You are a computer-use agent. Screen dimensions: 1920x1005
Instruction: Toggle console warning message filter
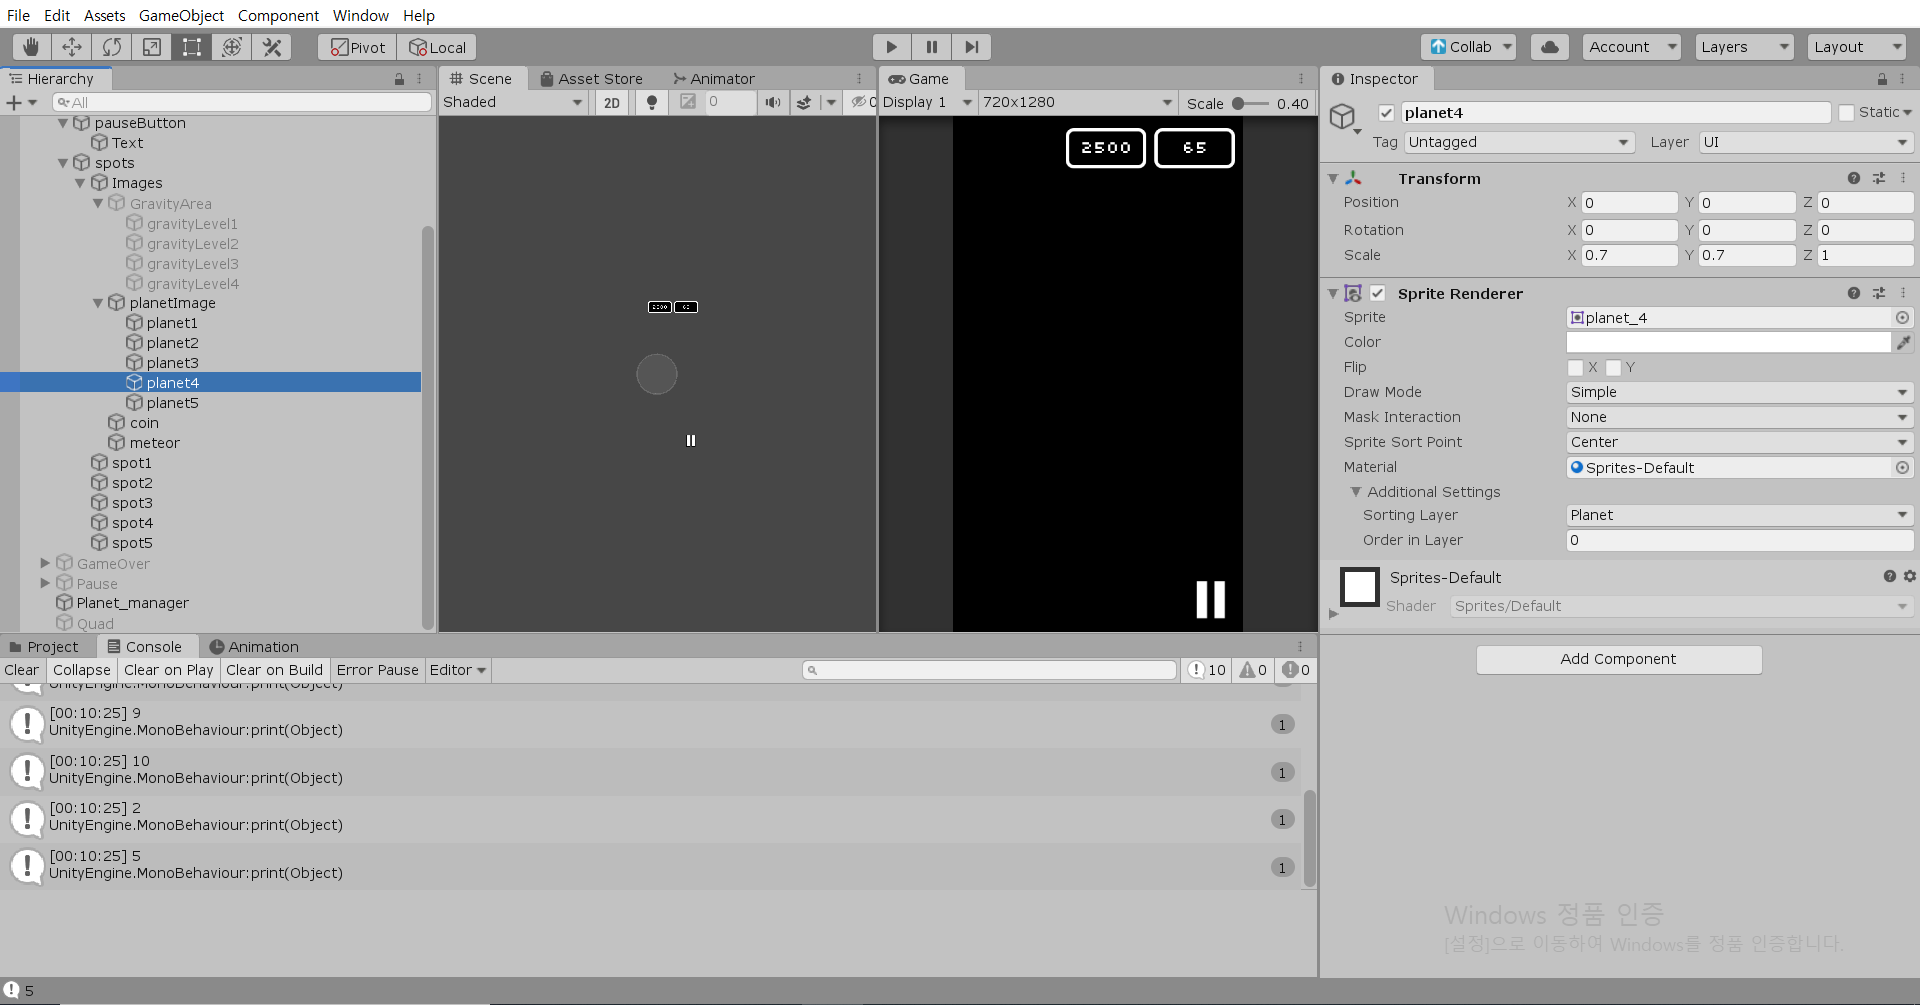pyautogui.click(x=1254, y=670)
